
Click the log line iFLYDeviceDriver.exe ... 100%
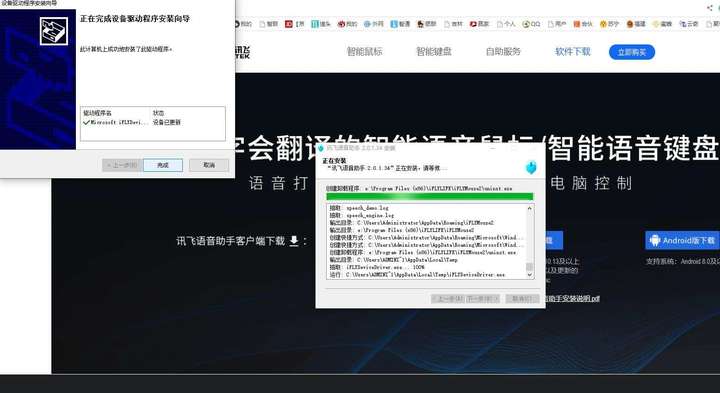pos(377,267)
